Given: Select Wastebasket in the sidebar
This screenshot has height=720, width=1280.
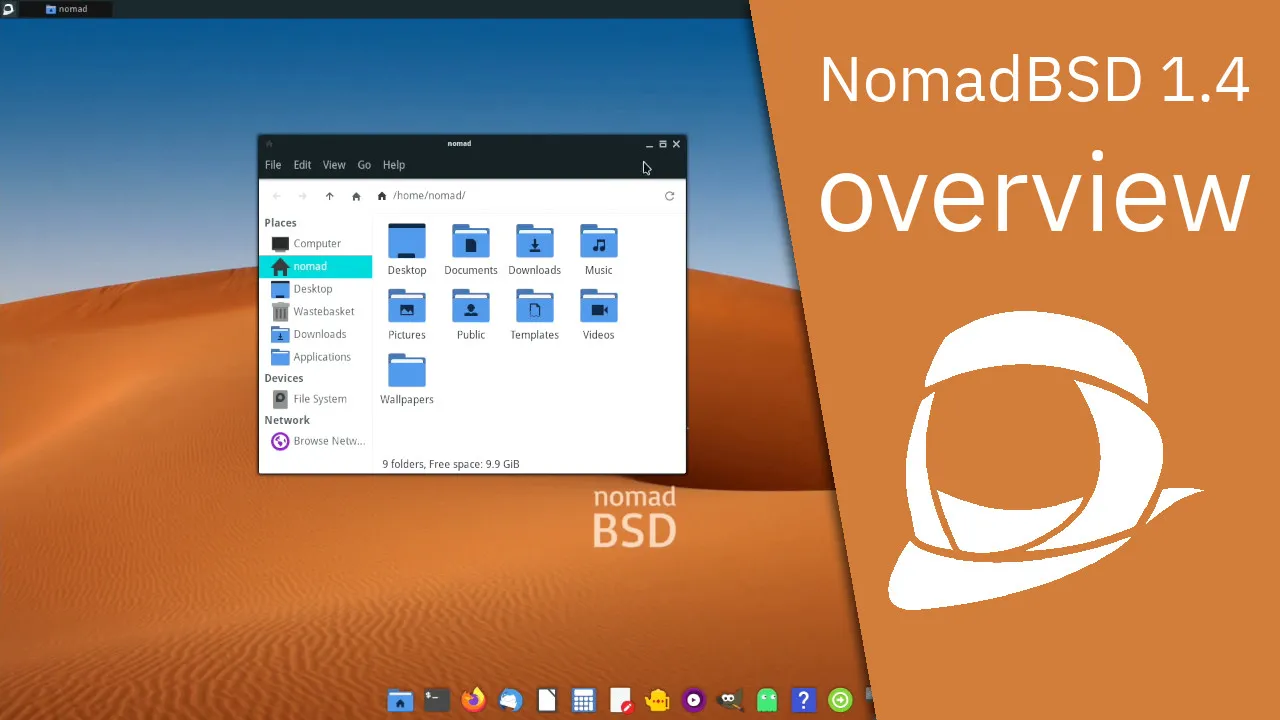Looking at the screenshot, I should coord(315,312).
